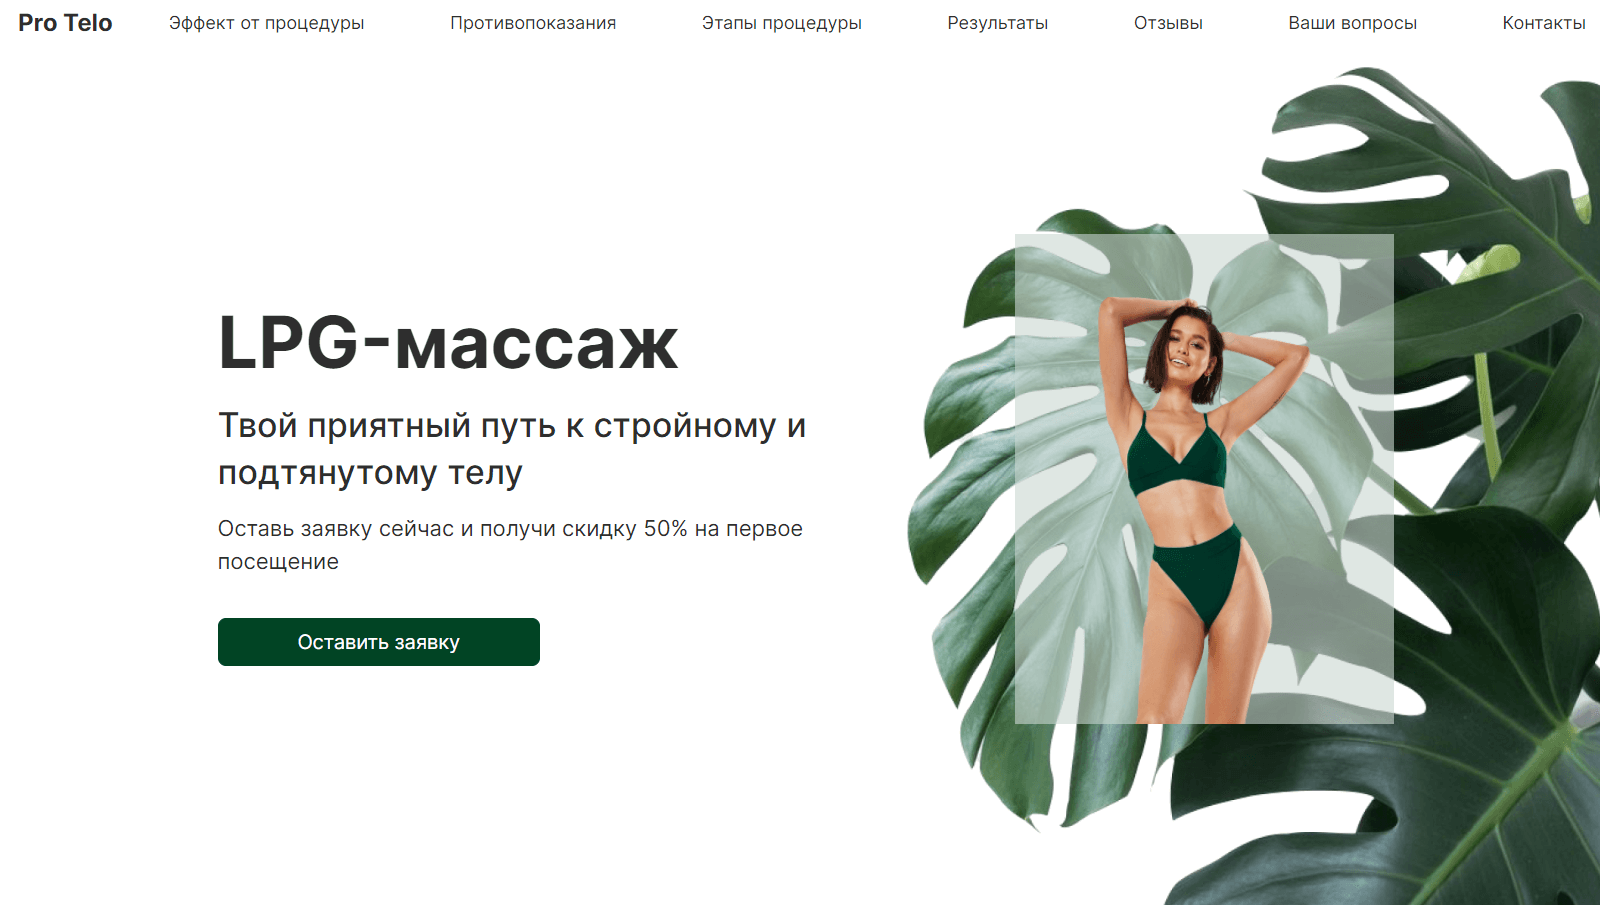Go to Контакты in the header
Viewport: 1600px width, 905px height.
click(1544, 23)
